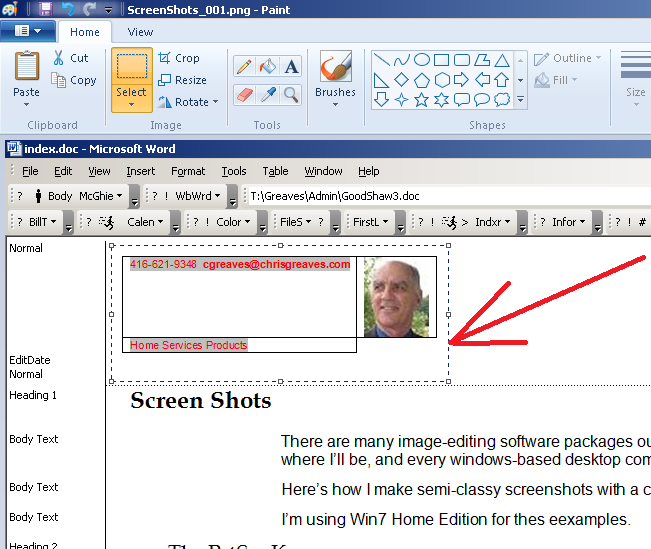Choose the Up arrow shape
Viewport: 651px width, 549px height.
tap(502, 80)
